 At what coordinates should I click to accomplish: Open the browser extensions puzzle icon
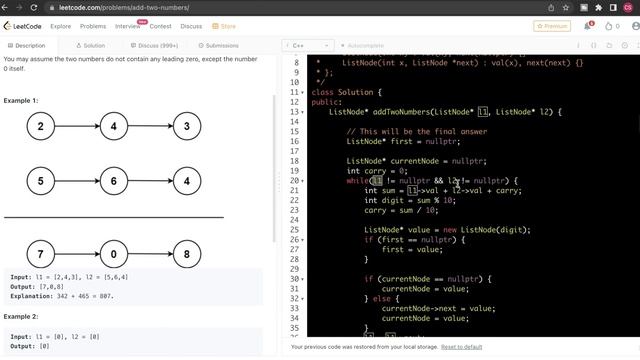pos(599,7)
